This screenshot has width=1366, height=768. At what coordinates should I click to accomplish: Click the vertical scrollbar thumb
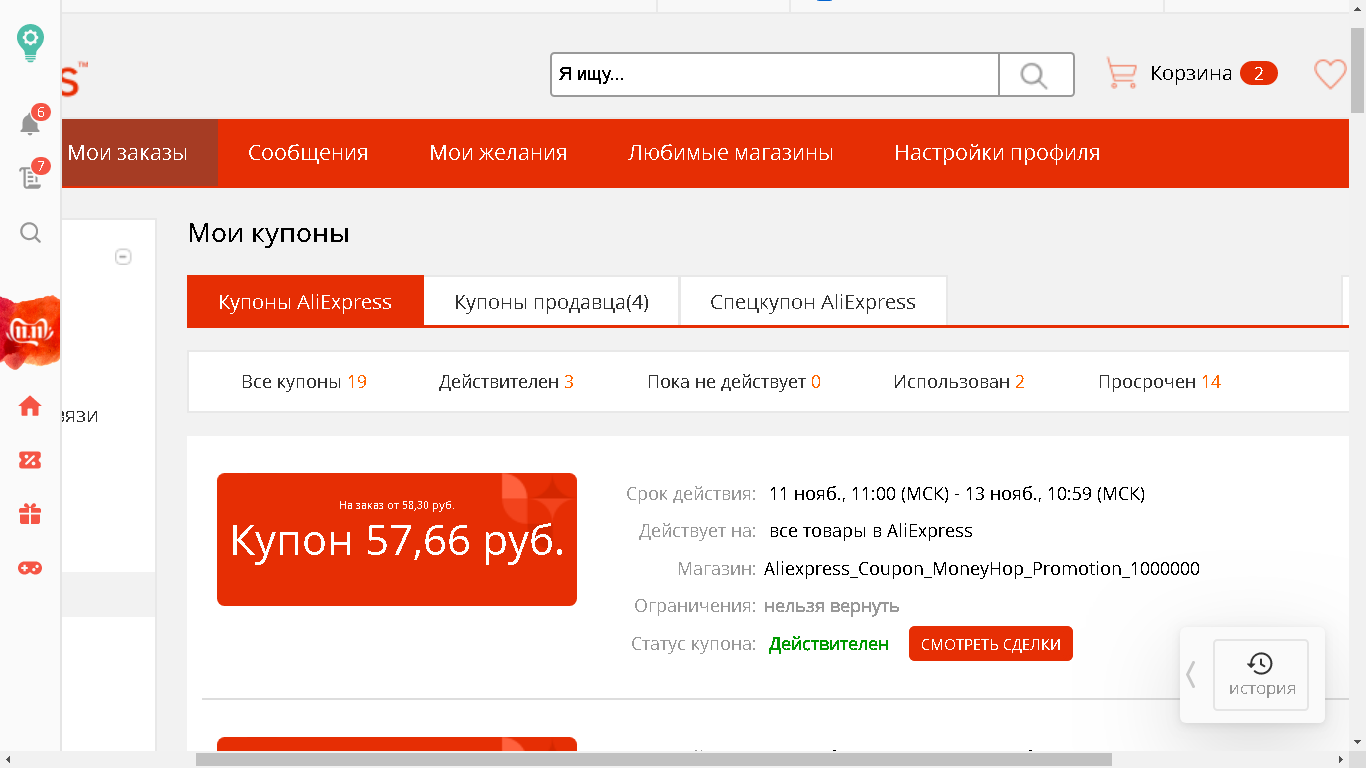1357,70
